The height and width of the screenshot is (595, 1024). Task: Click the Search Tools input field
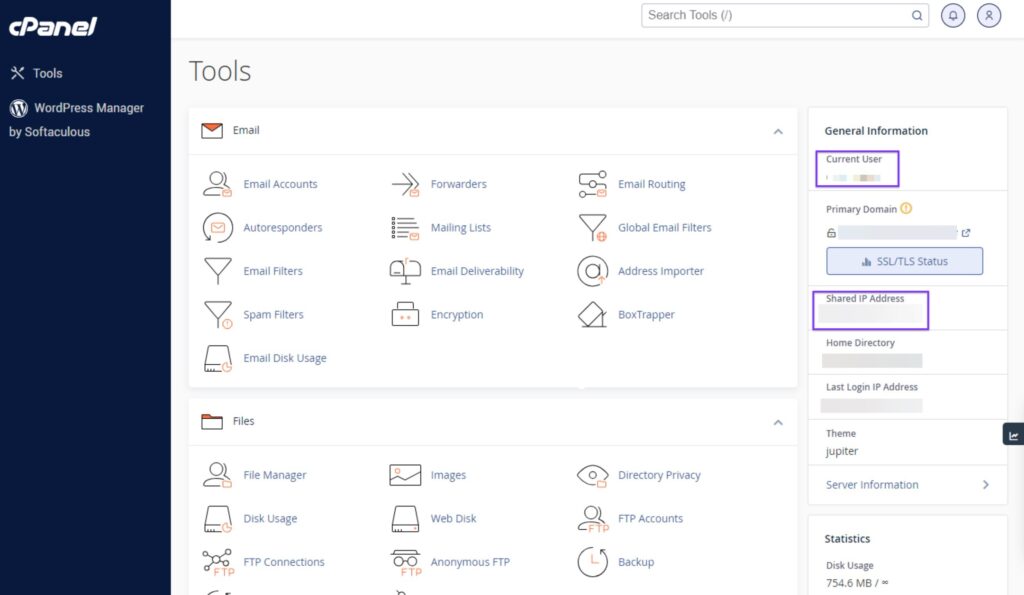click(776, 15)
